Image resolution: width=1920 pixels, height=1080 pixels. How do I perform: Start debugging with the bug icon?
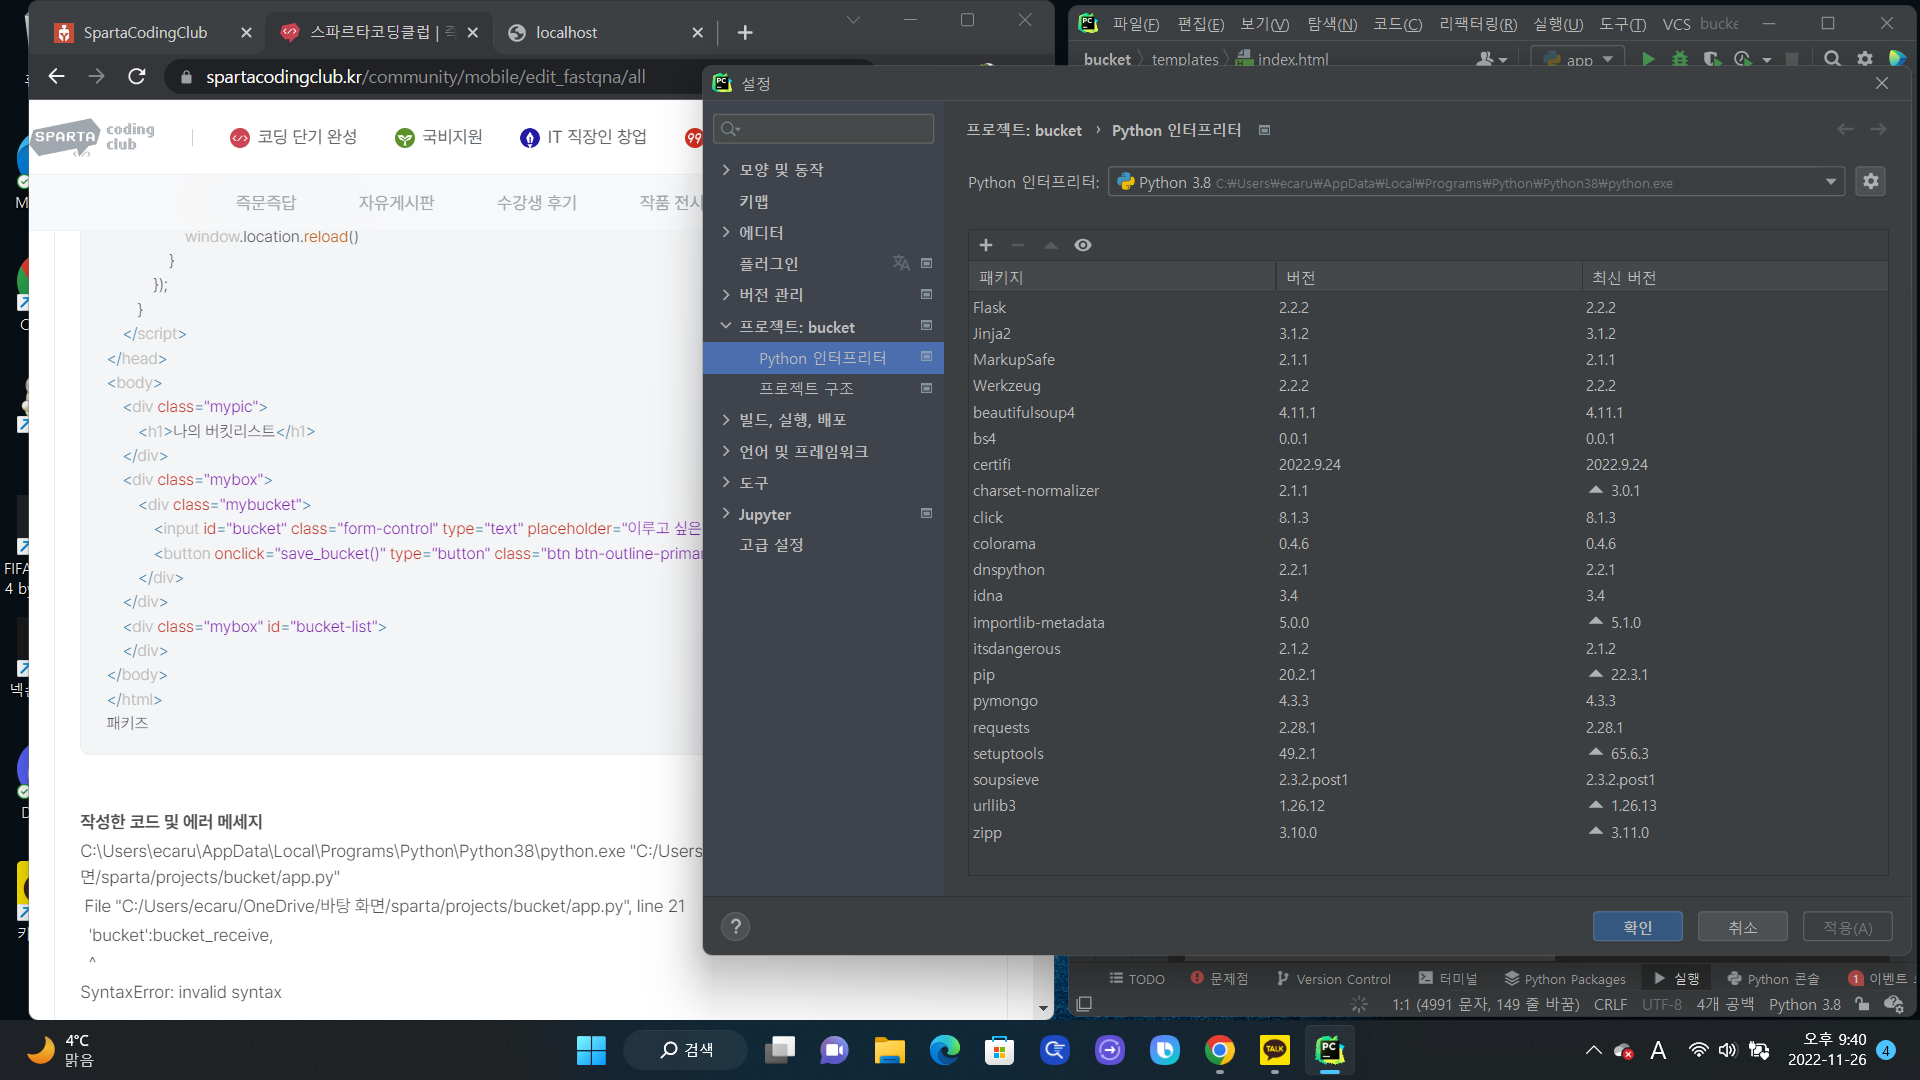[x=1680, y=59]
